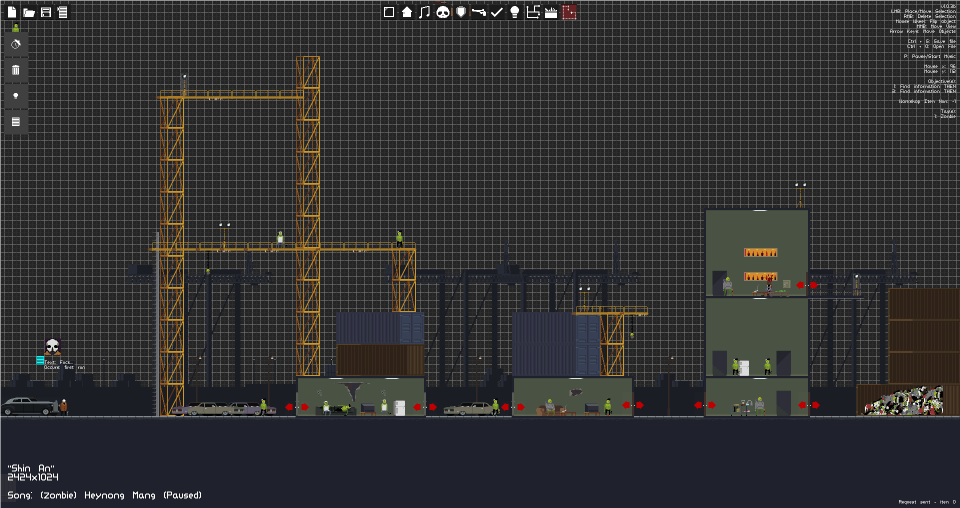Save the level with the floppy icon
The width and height of the screenshot is (960, 508).
(x=46, y=12)
